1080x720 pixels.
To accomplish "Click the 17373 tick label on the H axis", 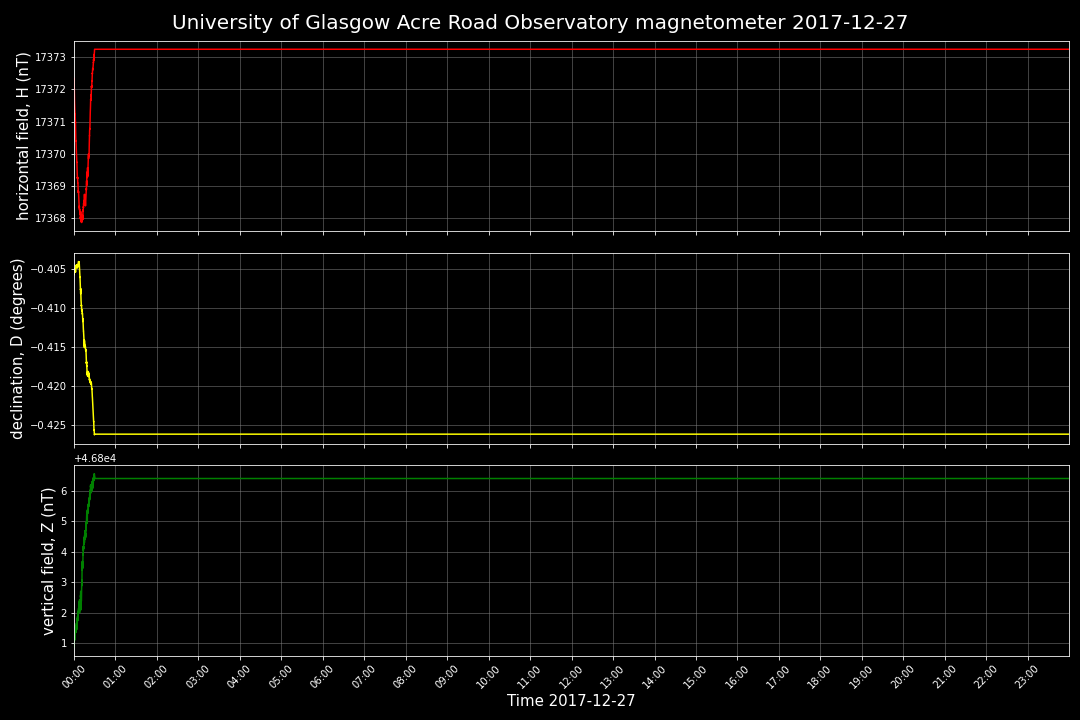I will [50, 57].
